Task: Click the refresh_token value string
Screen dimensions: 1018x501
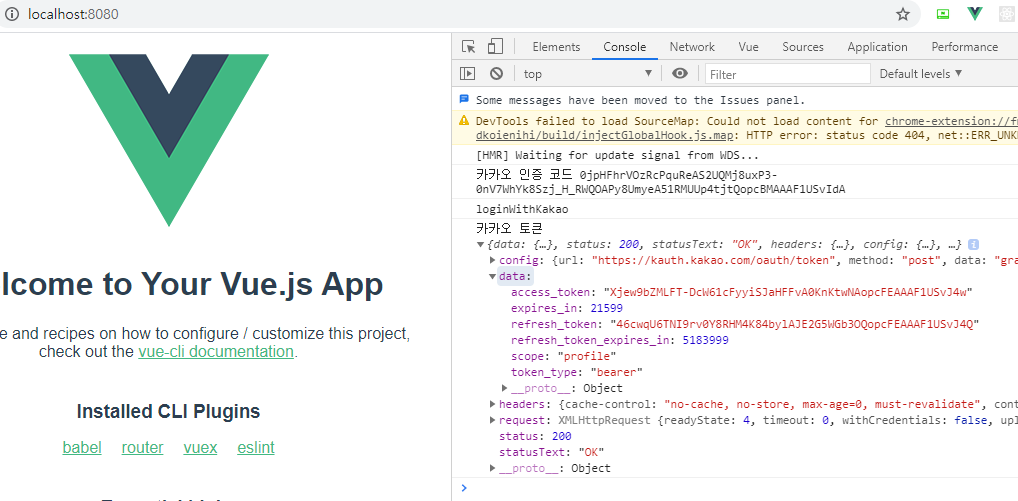Action: pyautogui.click(x=794, y=324)
